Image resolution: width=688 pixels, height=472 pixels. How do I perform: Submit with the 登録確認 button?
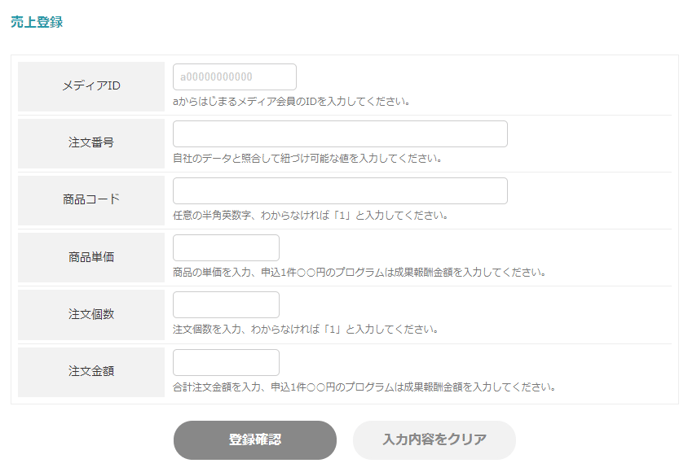255,440
